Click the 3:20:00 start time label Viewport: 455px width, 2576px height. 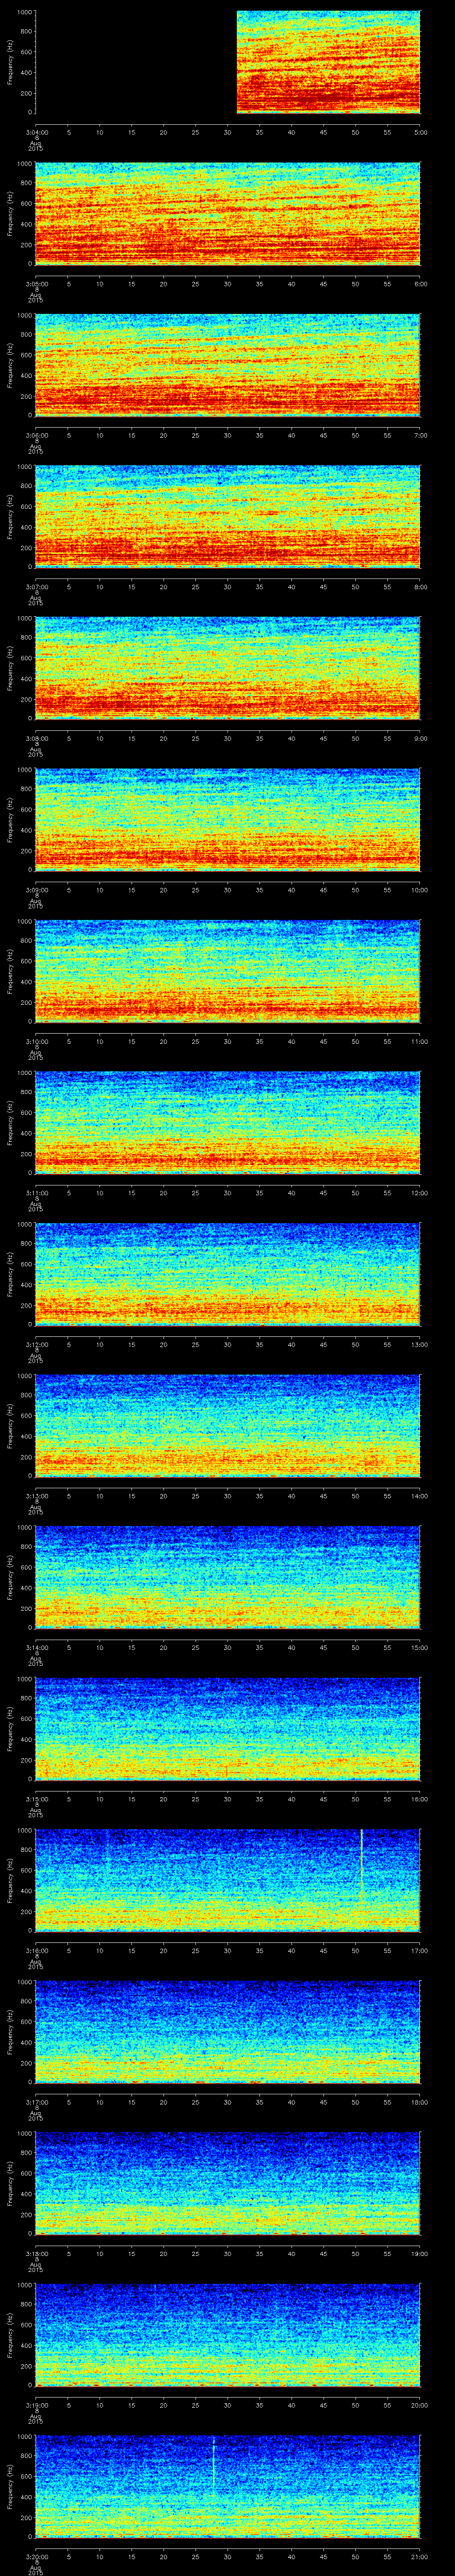(36, 2556)
